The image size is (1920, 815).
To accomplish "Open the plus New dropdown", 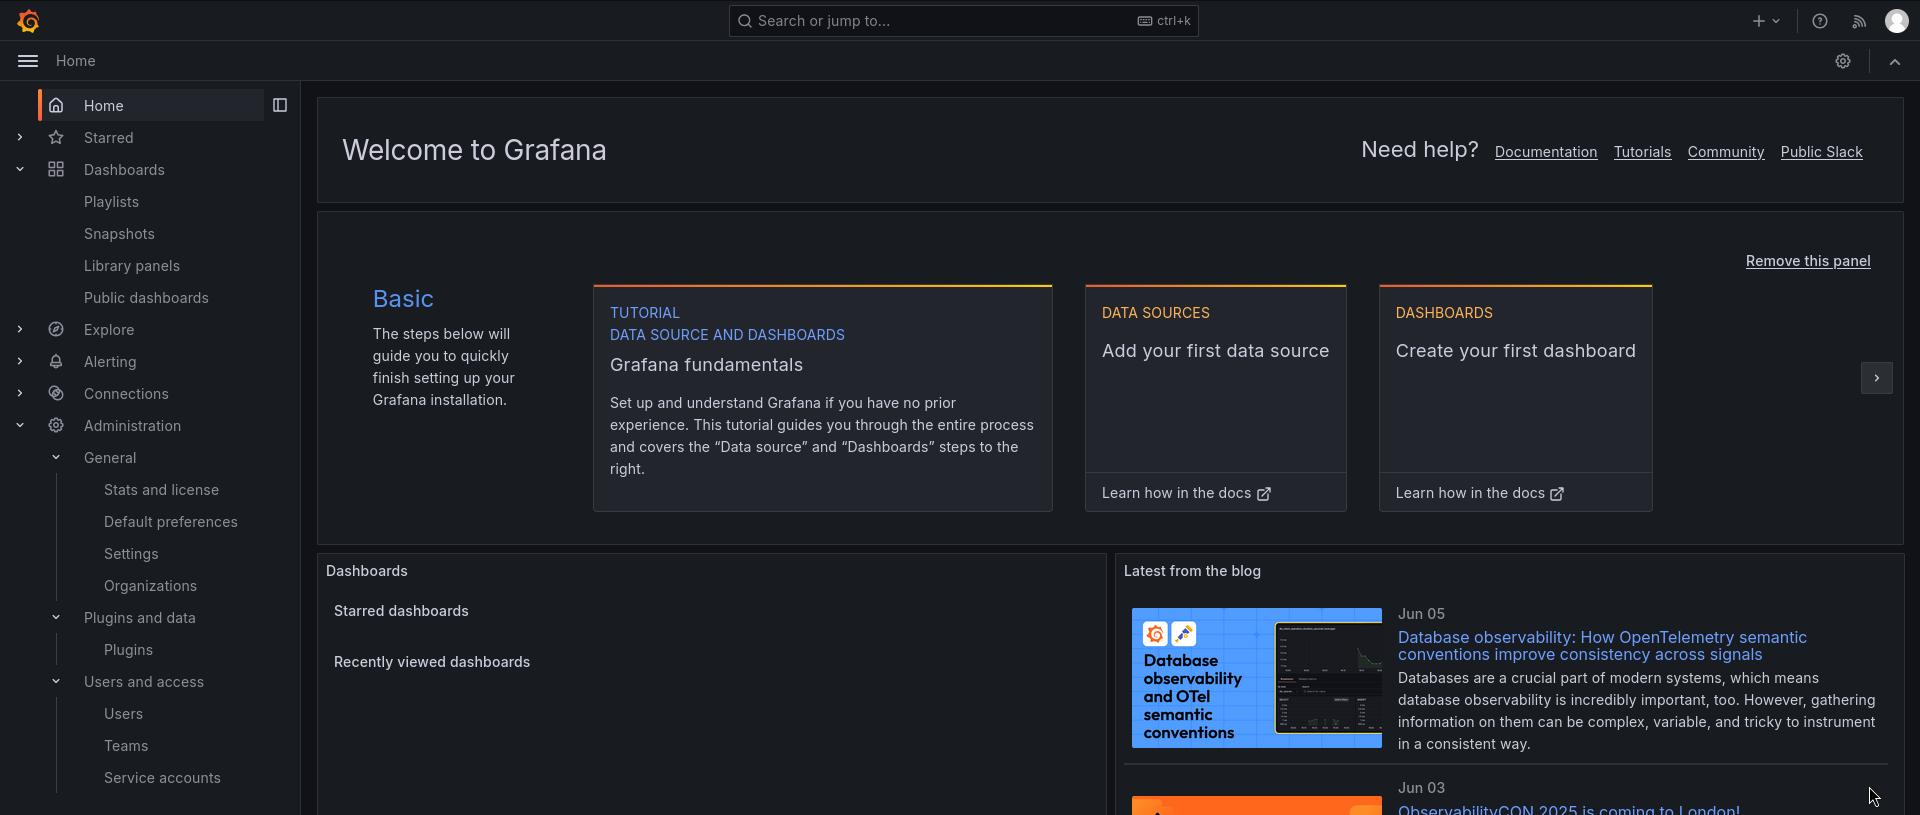I will 1766,21.
